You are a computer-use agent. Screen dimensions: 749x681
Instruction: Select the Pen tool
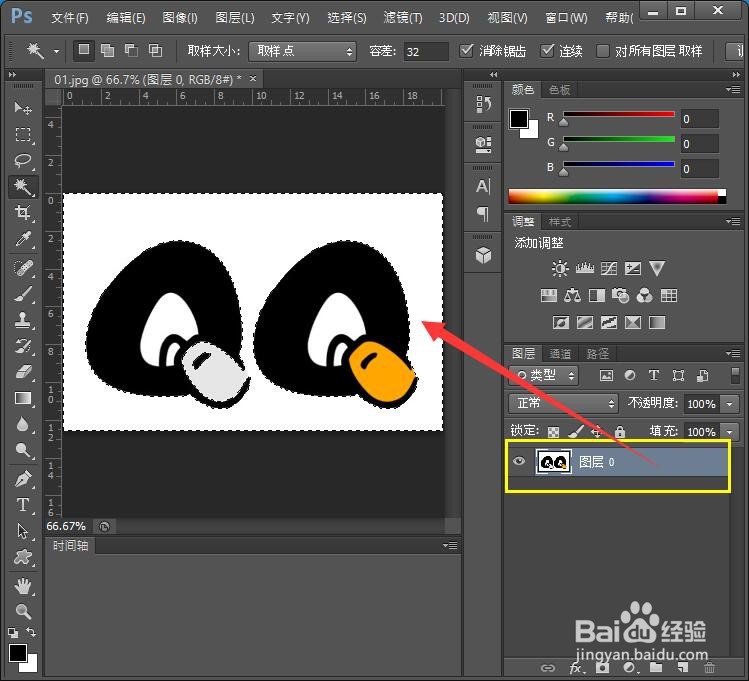(x=22, y=479)
